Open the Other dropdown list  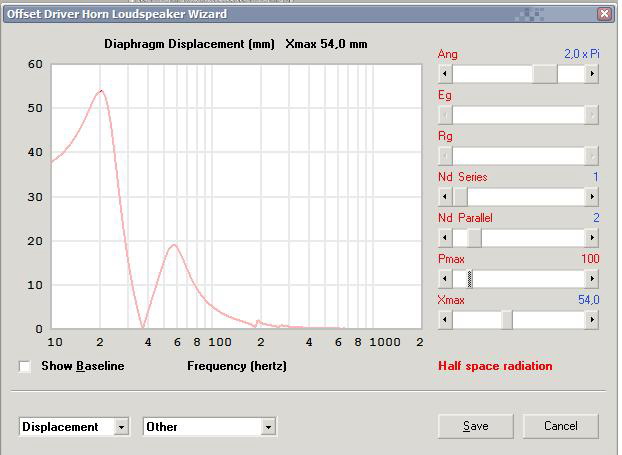pos(269,427)
